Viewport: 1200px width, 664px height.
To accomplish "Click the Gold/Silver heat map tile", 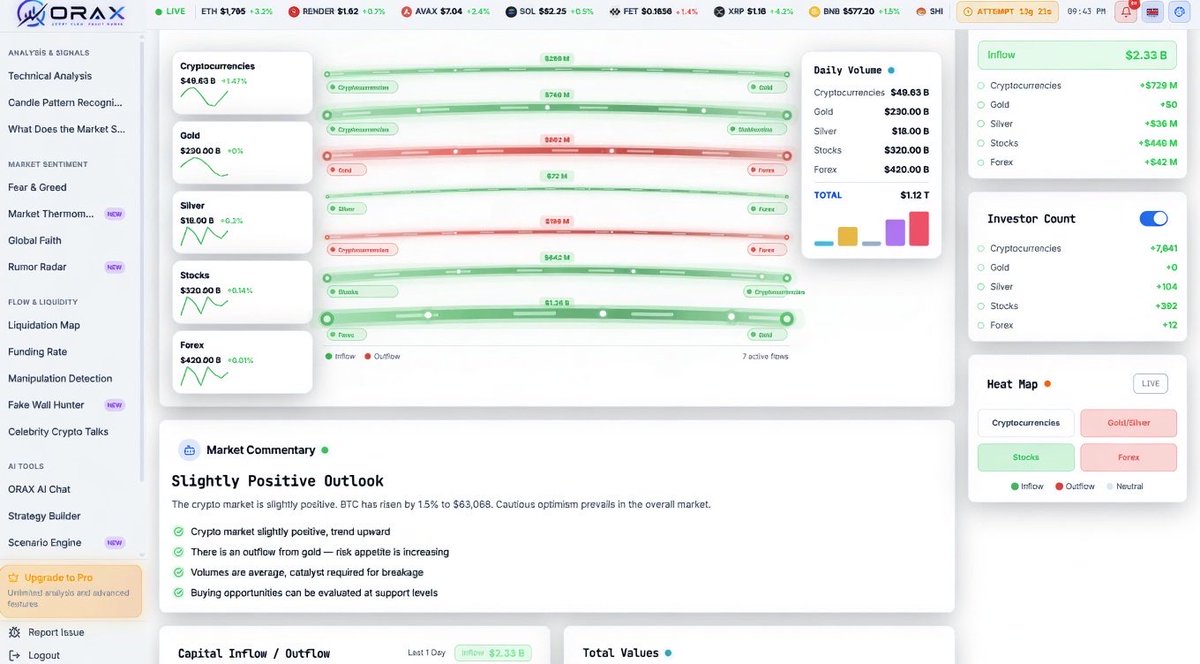I will [x=1129, y=423].
